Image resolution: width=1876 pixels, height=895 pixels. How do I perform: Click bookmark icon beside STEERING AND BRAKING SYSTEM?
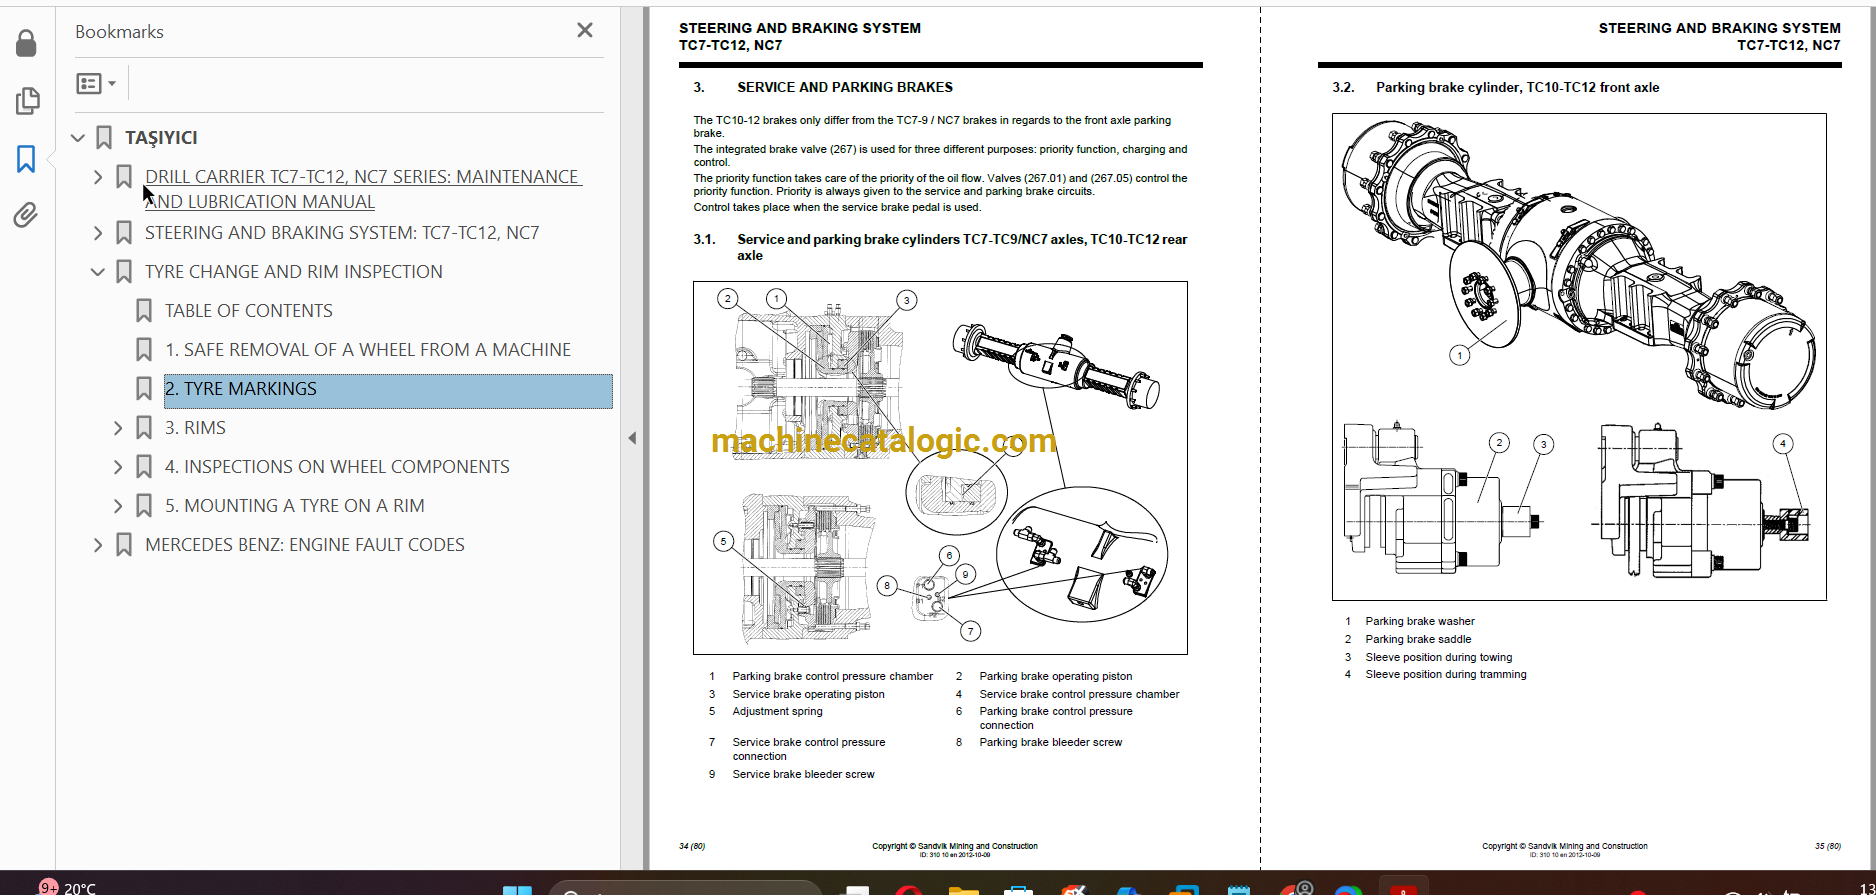tap(124, 233)
